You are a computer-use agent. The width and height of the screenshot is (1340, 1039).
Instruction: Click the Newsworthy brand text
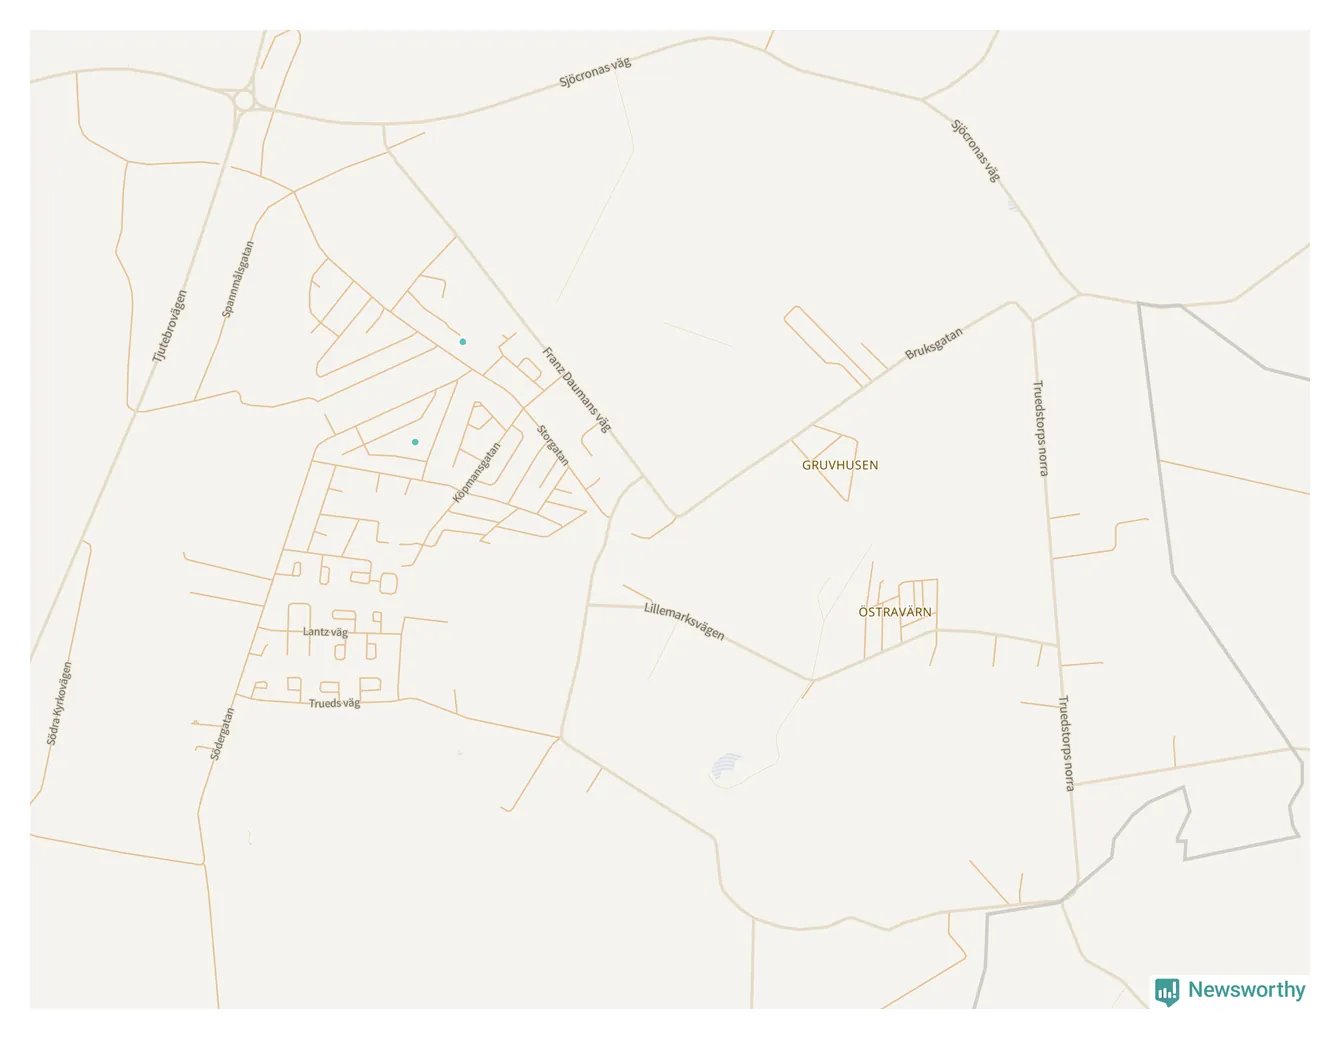tap(1246, 990)
